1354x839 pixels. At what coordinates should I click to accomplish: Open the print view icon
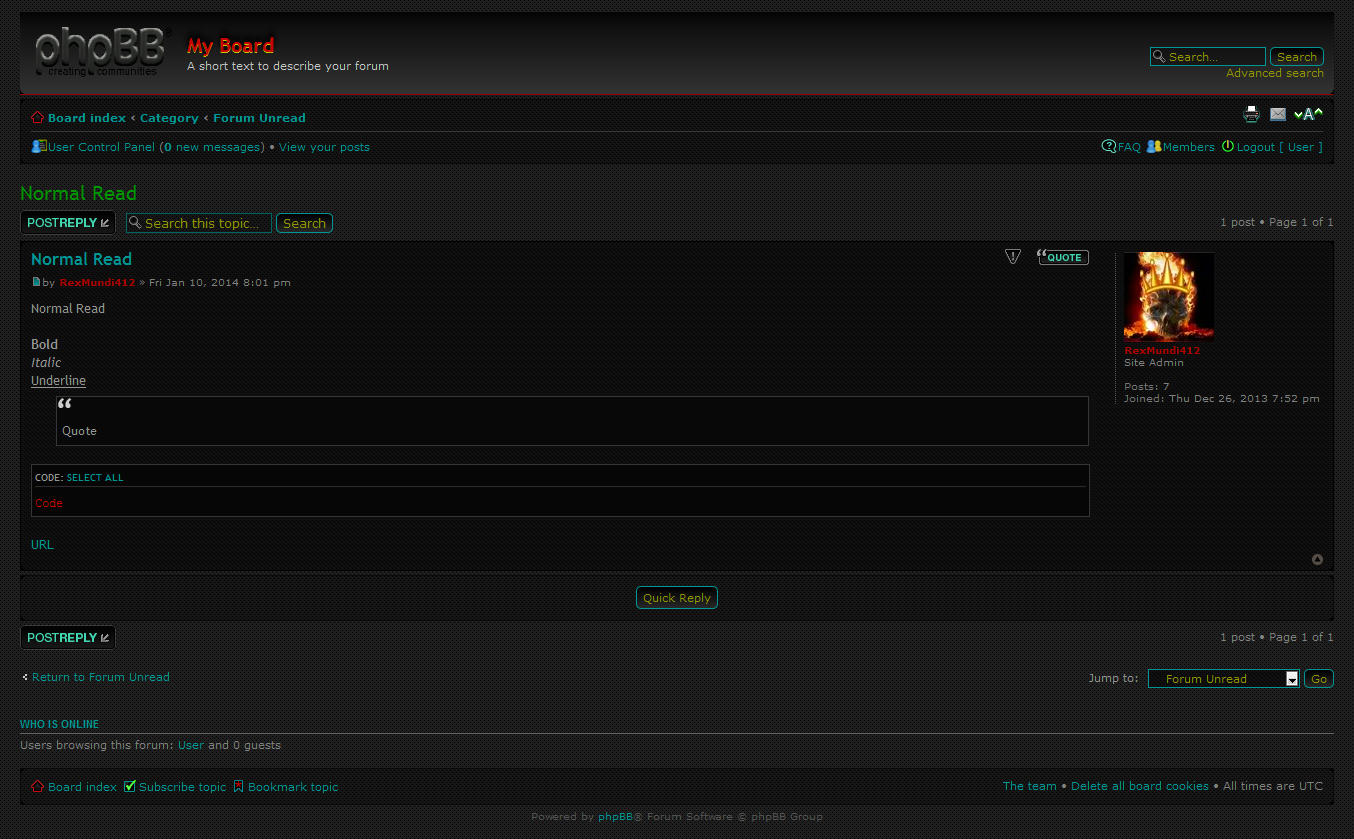(1251, 114)
